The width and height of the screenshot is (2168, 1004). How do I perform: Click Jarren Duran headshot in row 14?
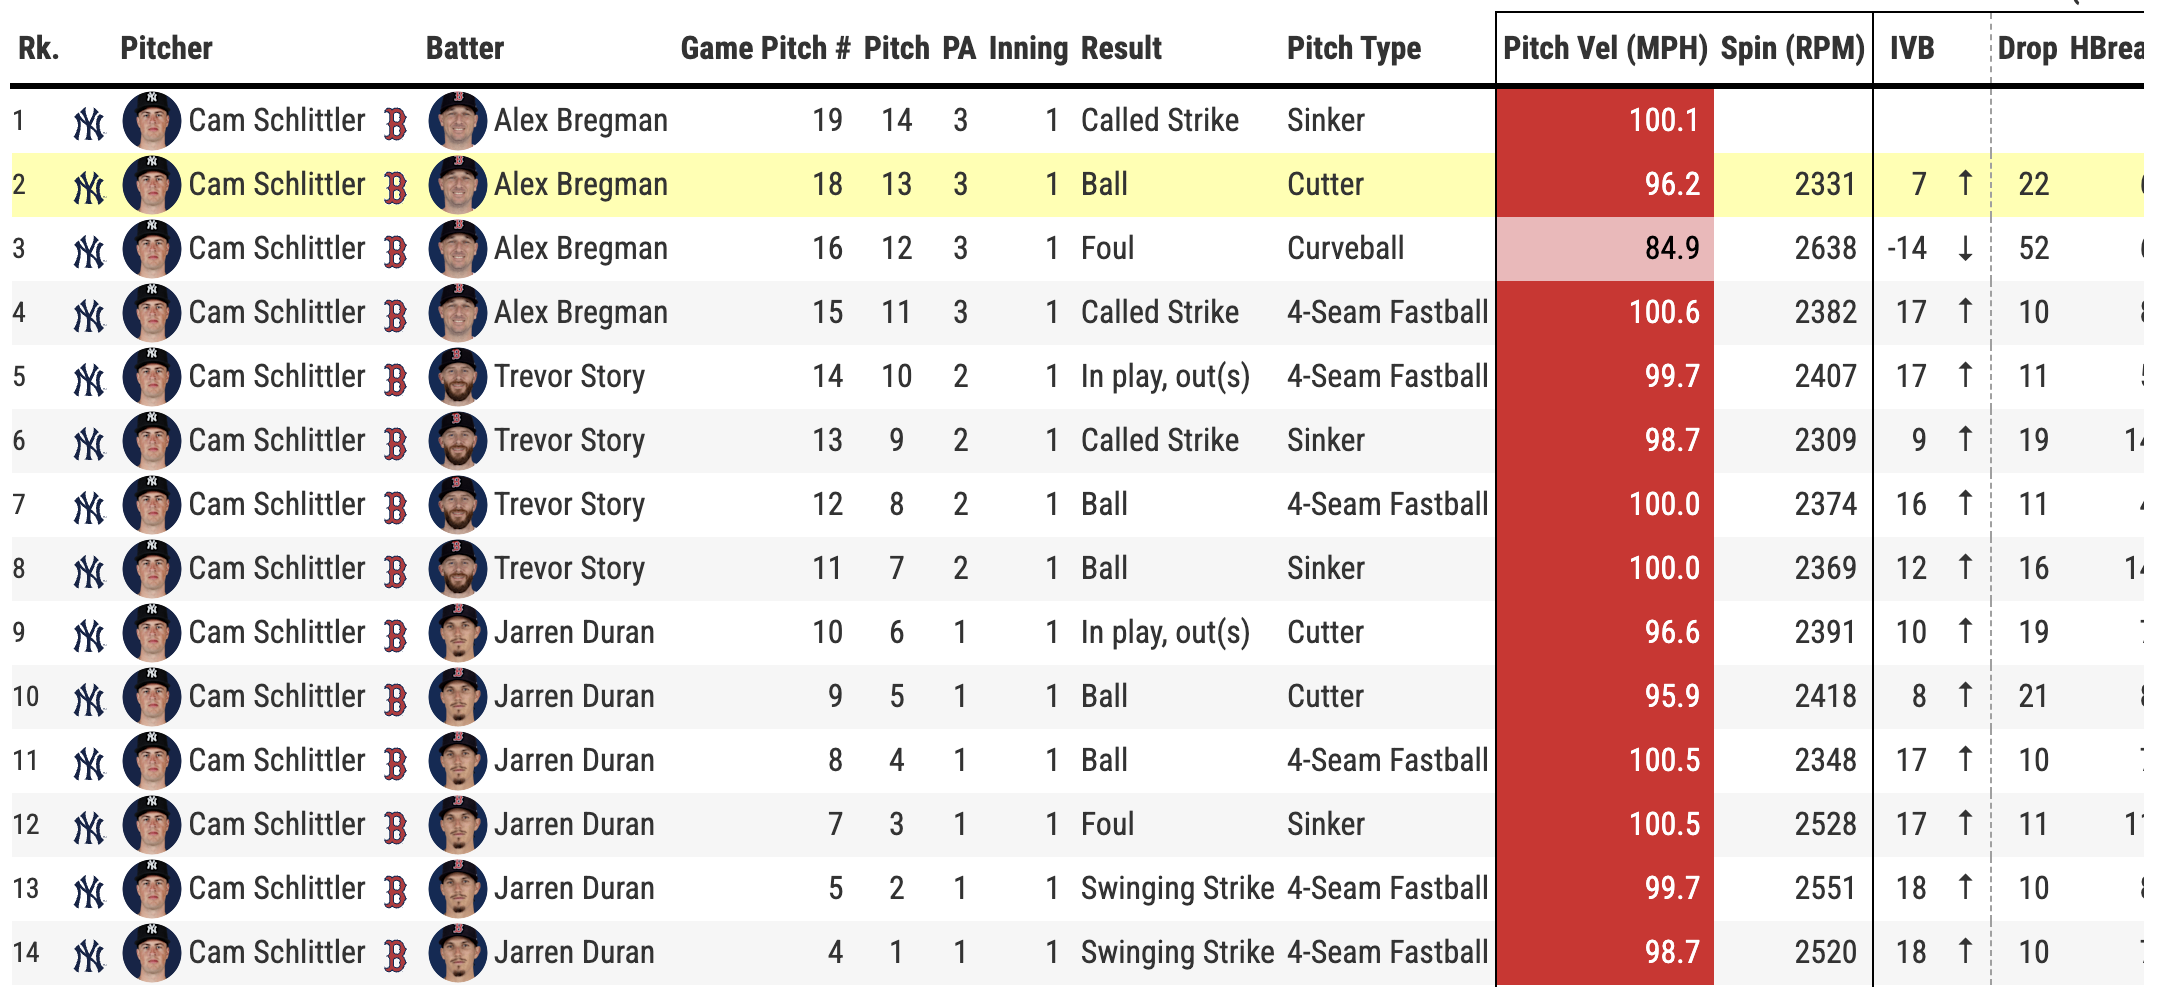[457, 953]
